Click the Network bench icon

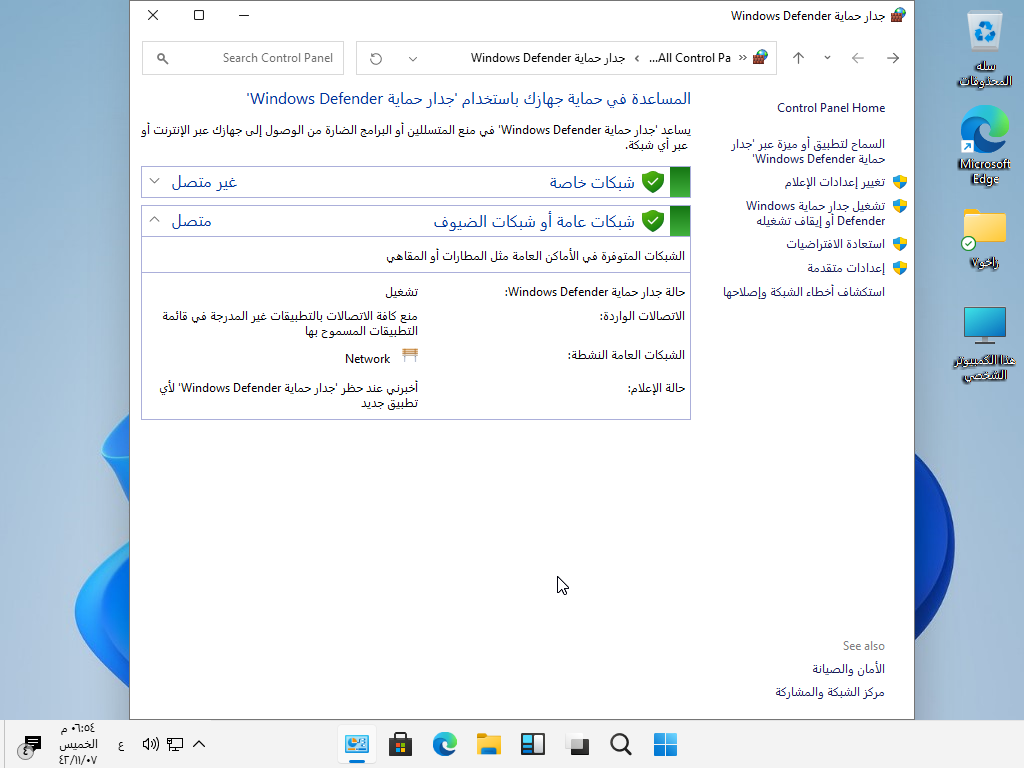pyautogui.click(x=409, y=355)
